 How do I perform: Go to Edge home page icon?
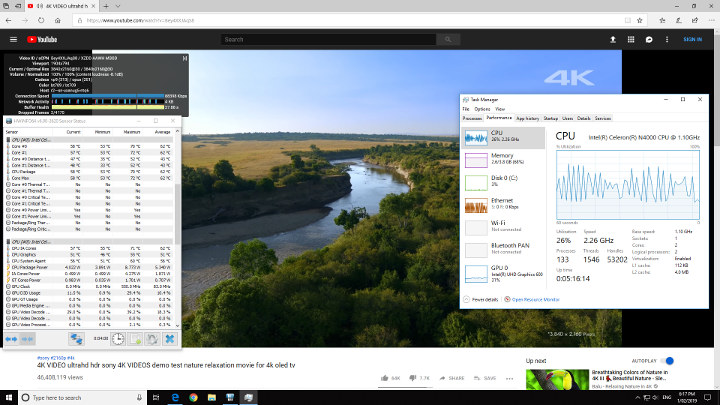(57, 20)
